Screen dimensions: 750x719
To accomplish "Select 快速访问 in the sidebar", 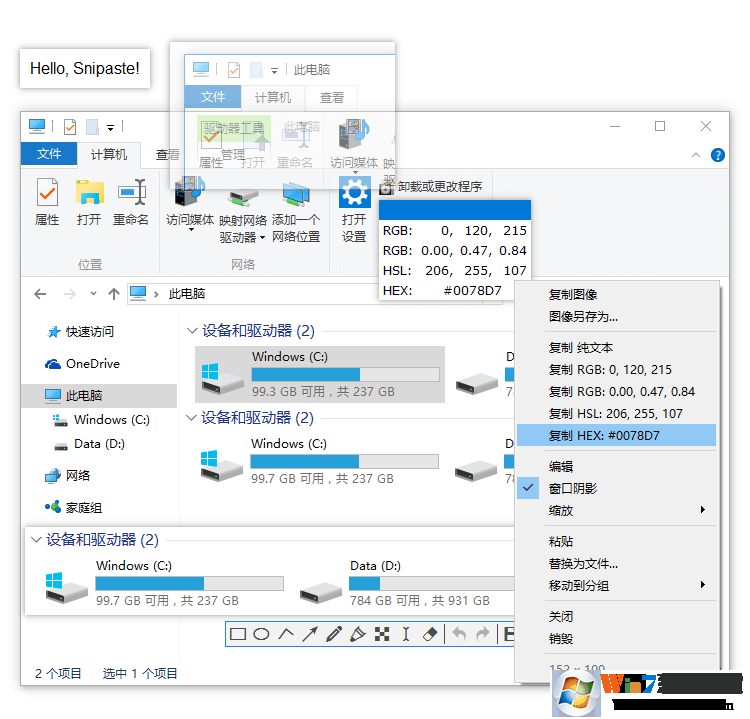I will point(80,332).
